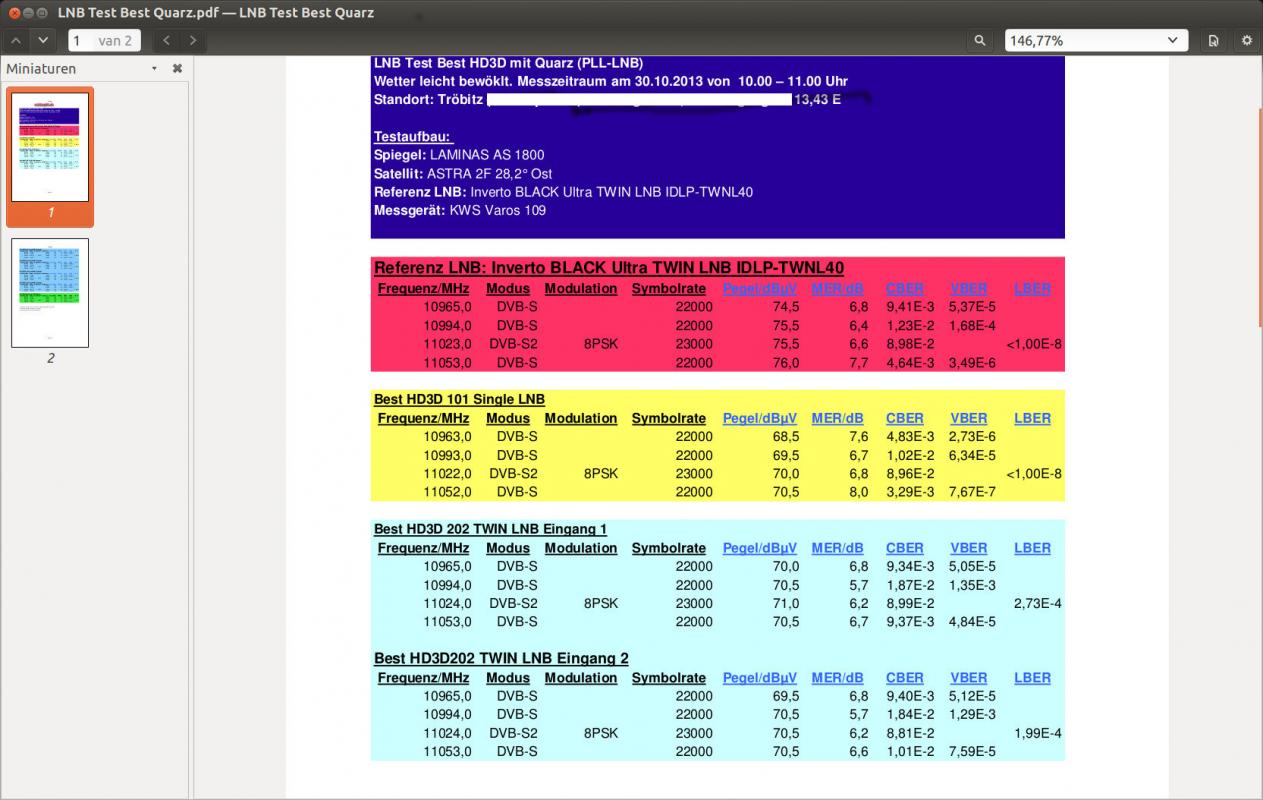
Task: Click the red section MER/dB link
Action: coord(837,289)
